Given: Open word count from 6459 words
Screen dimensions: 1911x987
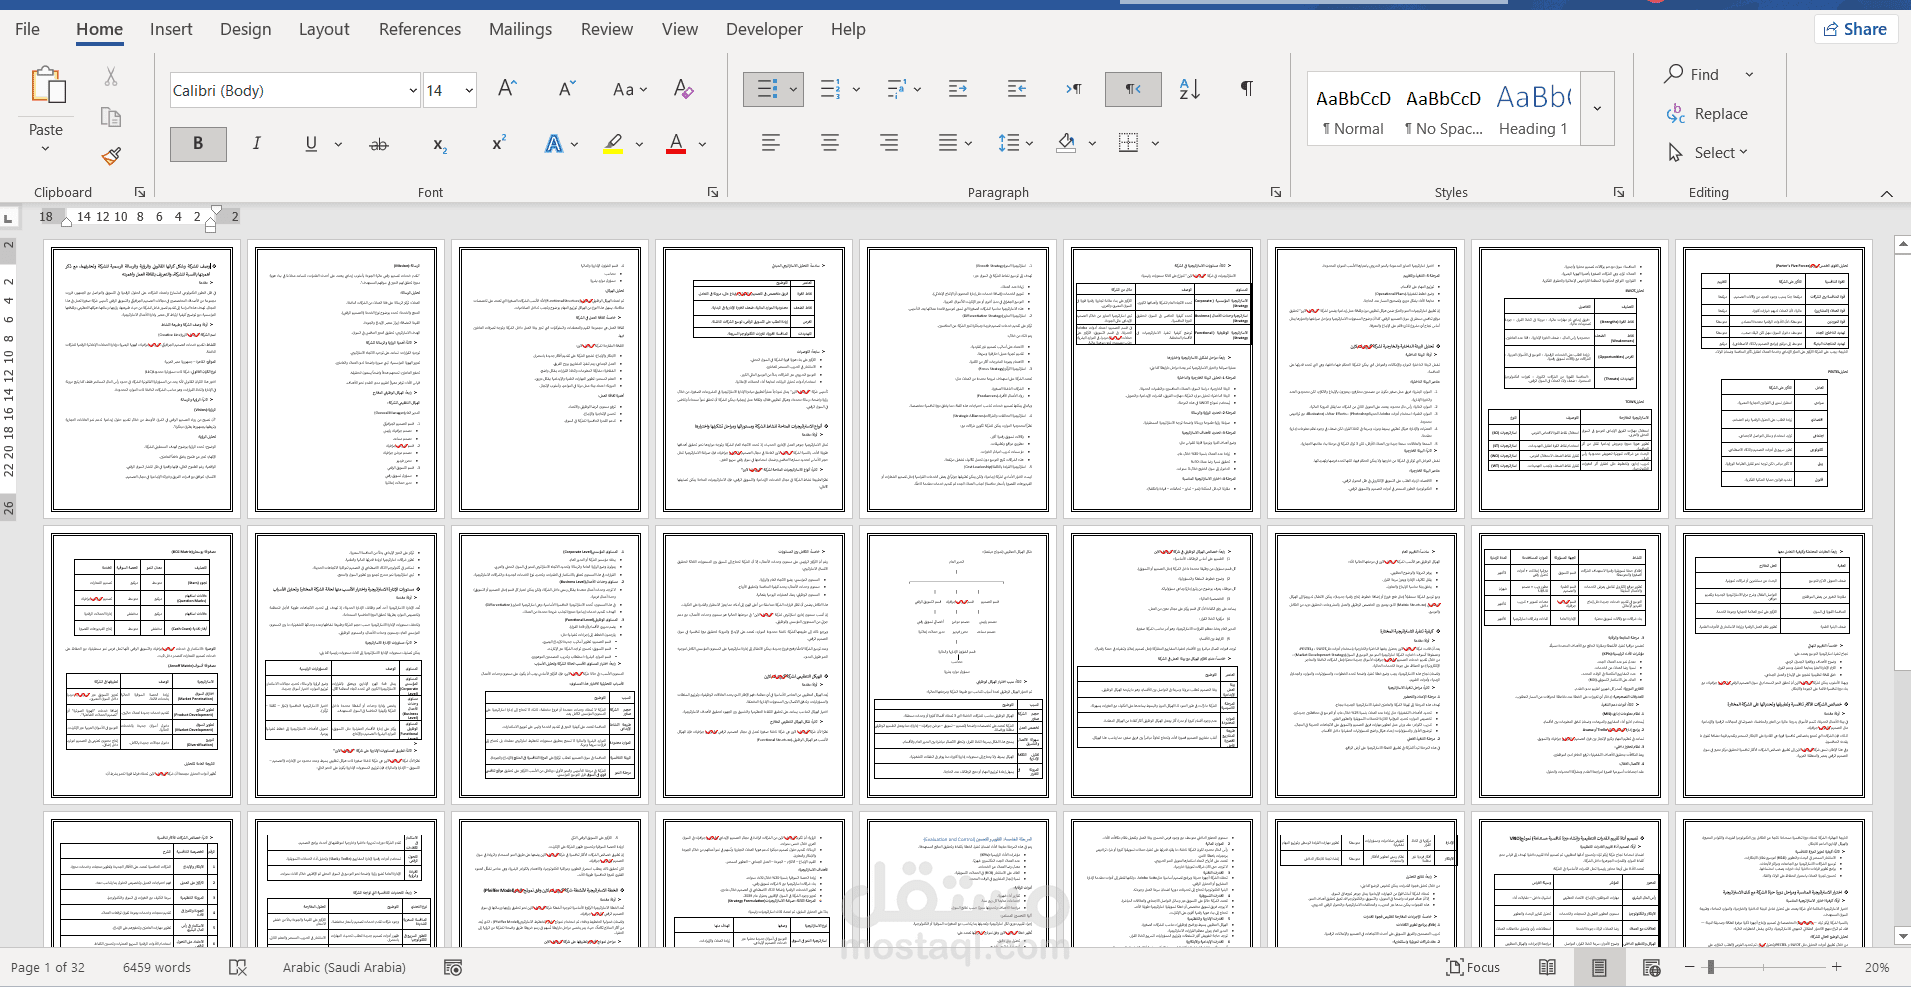Looking at the screenshot, I should pyautogui.click(x=157, y=967).
